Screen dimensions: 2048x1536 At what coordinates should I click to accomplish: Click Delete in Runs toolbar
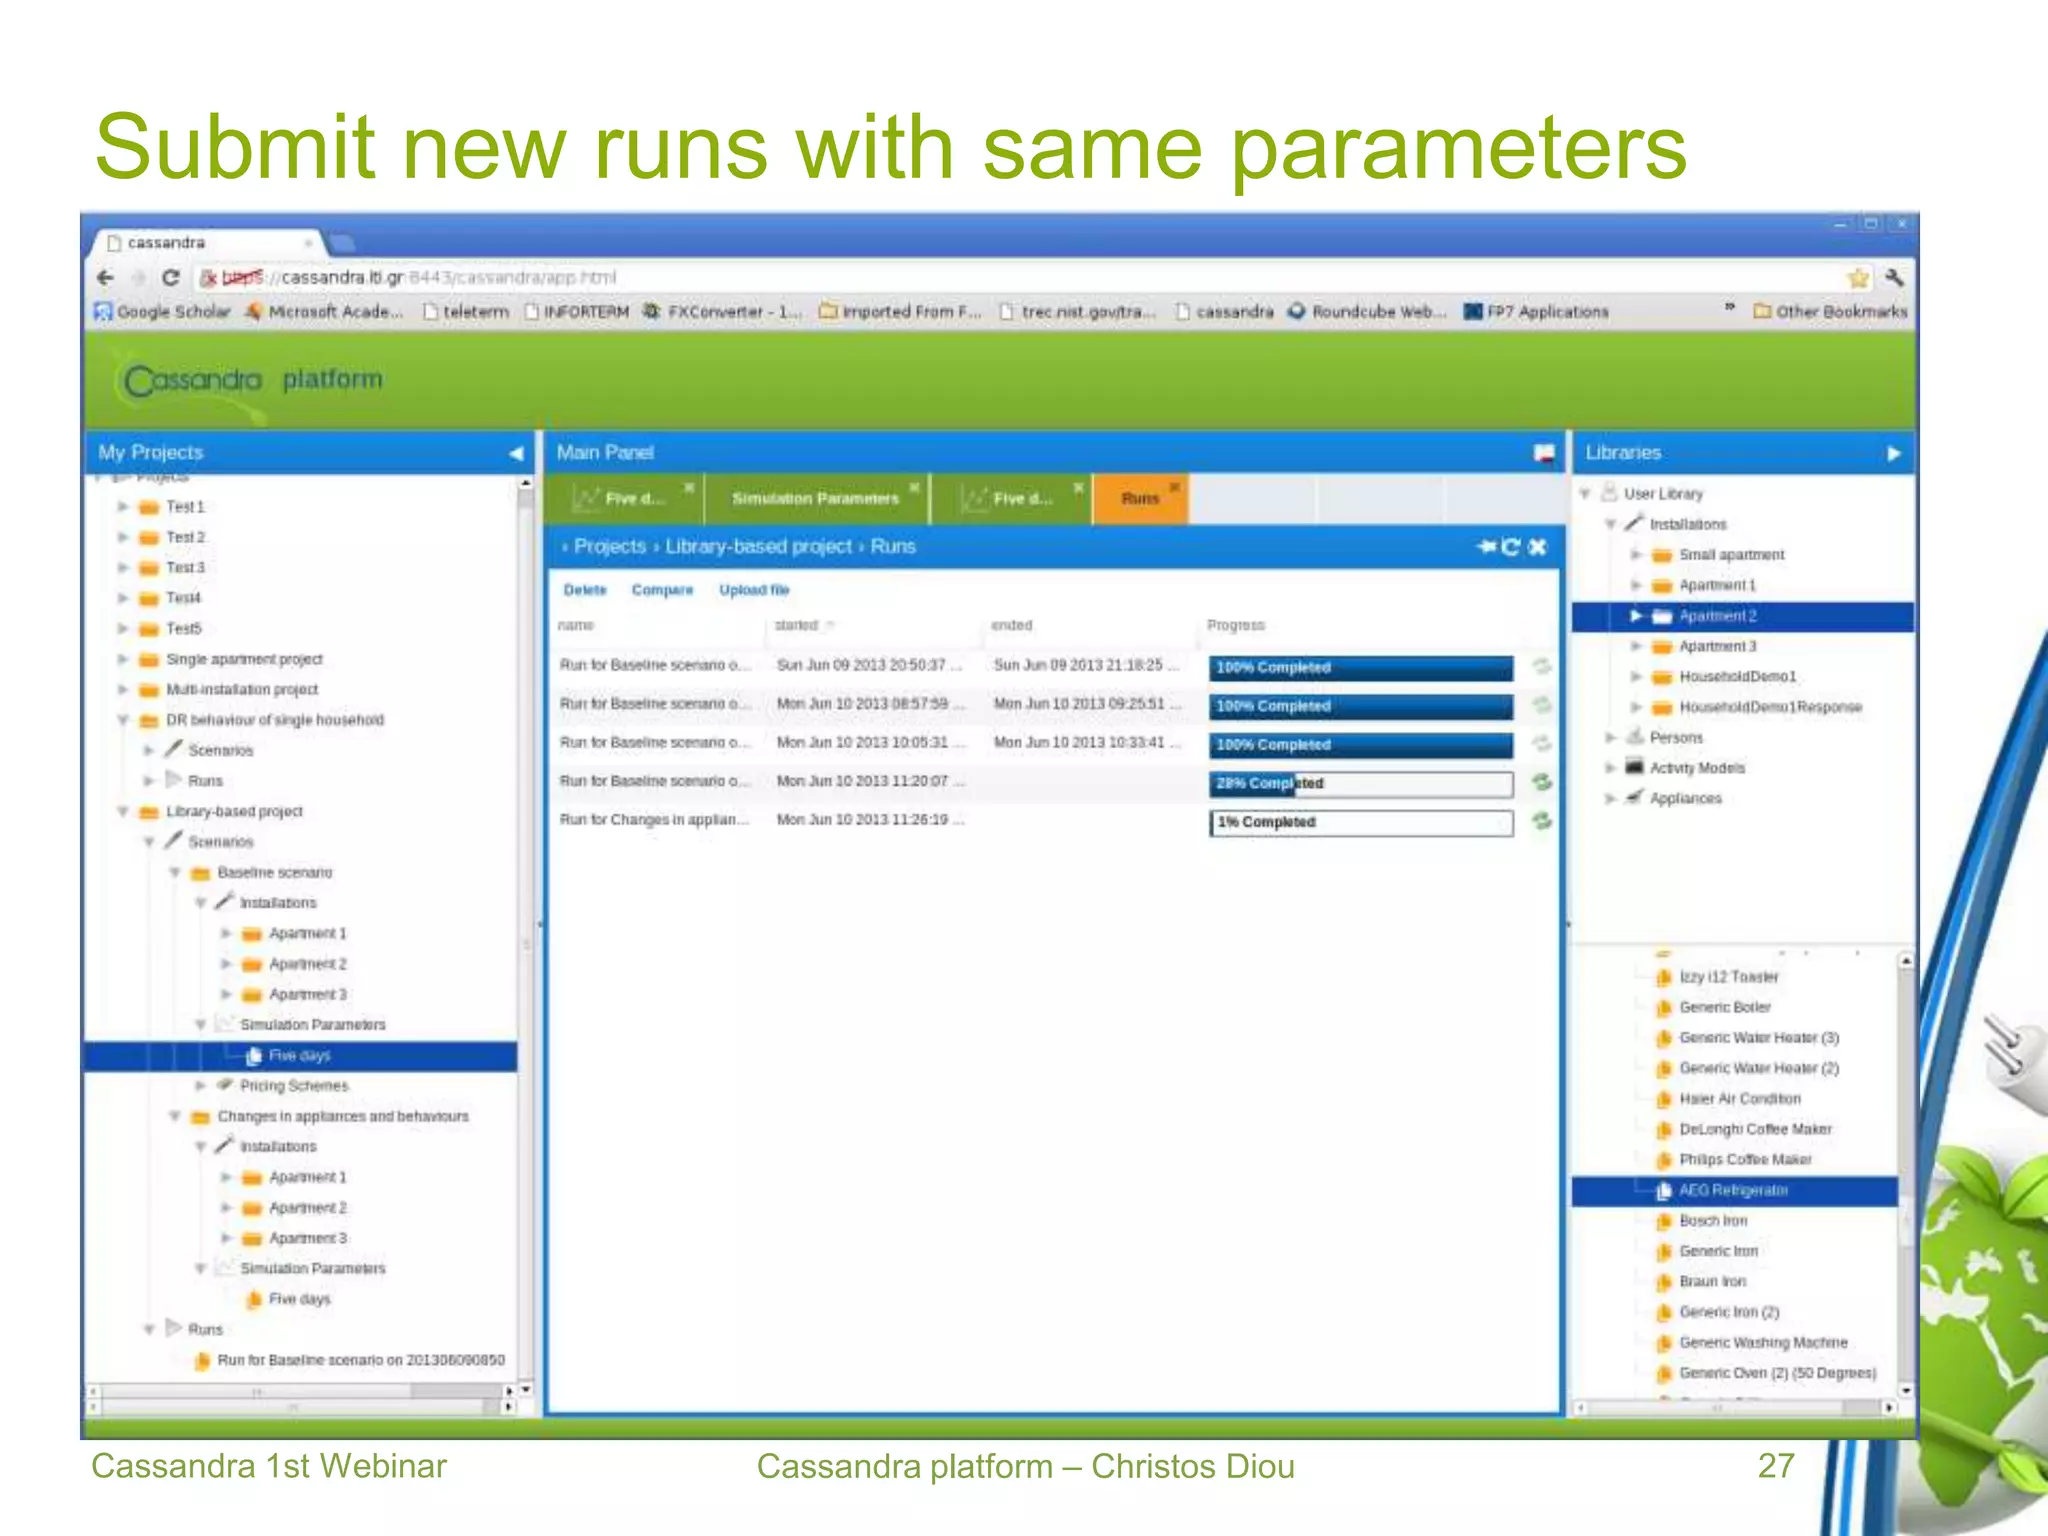click(585, 590)
